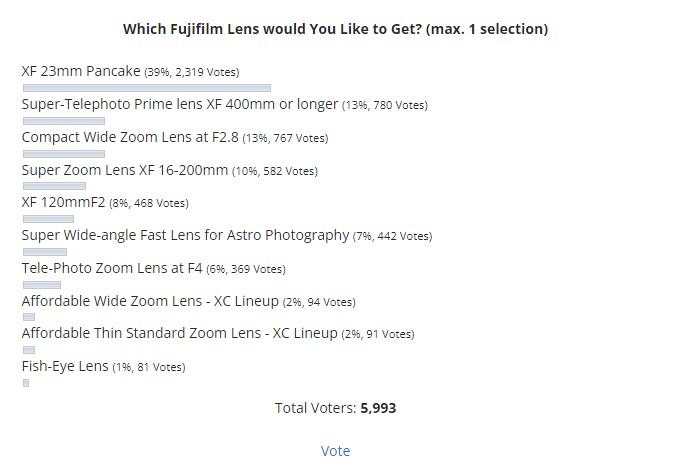
Task: Click the Astro Photography lens result bar
Action: click(45, 252)
